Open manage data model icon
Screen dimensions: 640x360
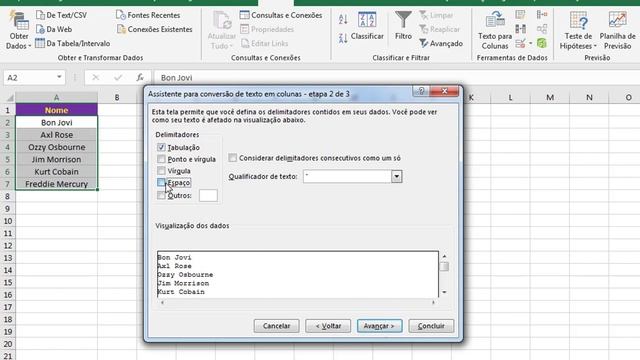[542, 43]
